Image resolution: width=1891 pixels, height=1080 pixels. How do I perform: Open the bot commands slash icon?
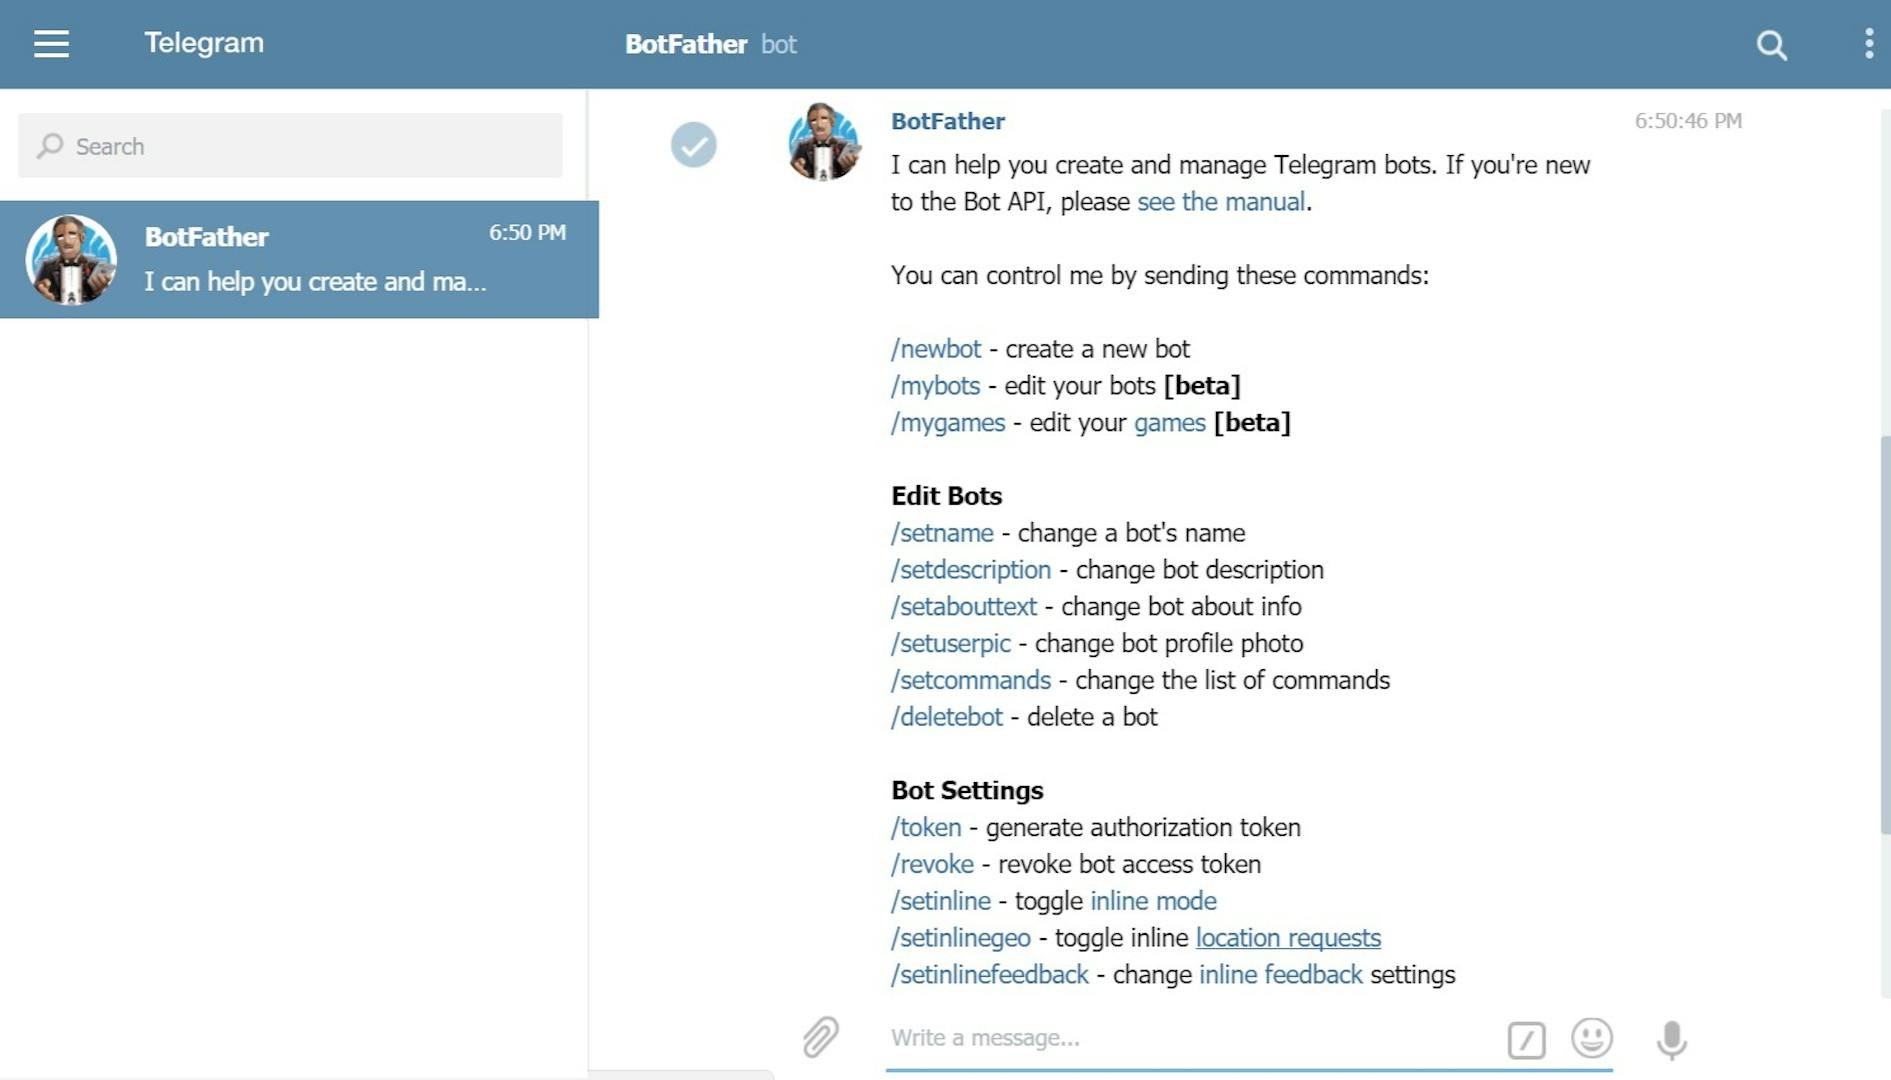click(1526, 1039)
